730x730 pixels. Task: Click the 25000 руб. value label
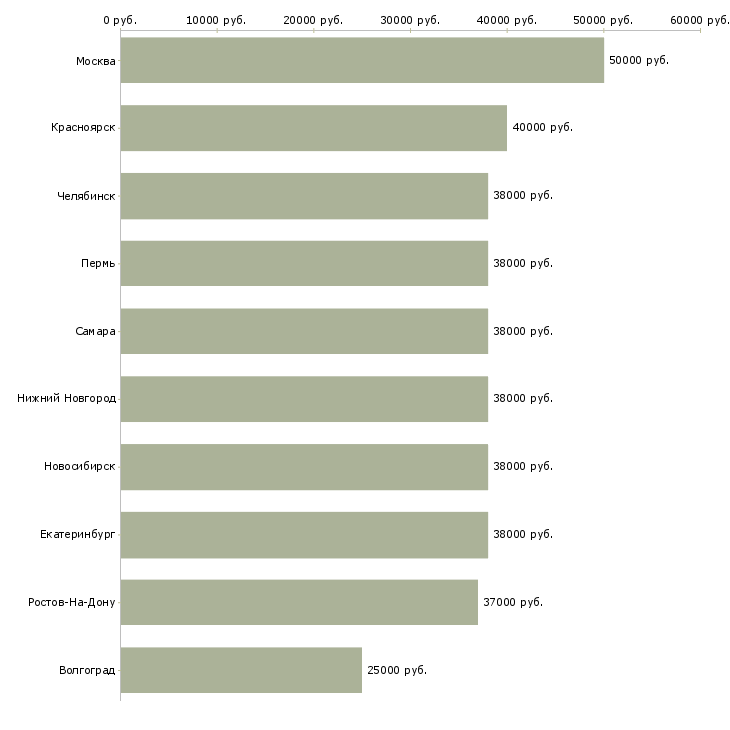tap(397, 670)
